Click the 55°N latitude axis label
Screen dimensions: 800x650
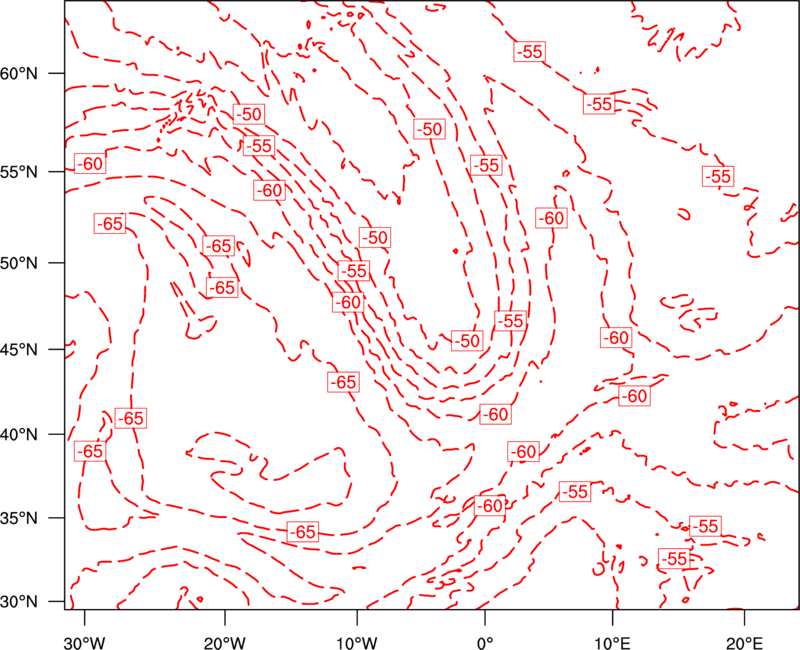click(19, 172)
